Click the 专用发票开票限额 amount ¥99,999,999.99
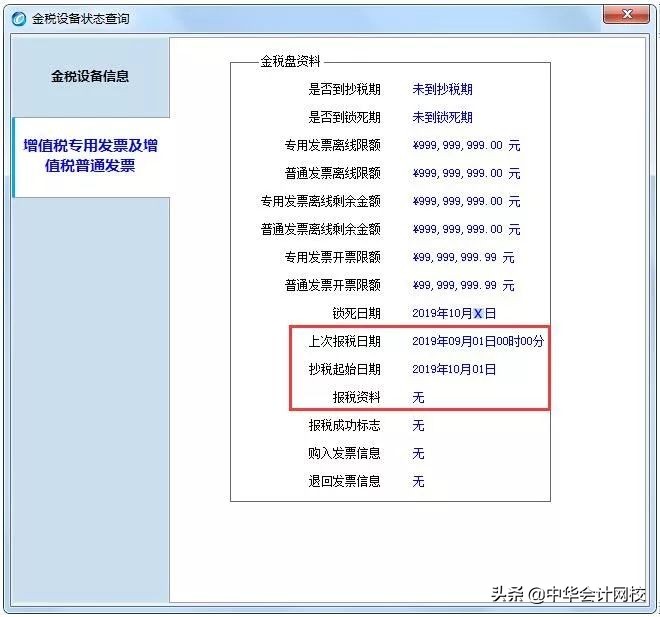 [463, 257]
